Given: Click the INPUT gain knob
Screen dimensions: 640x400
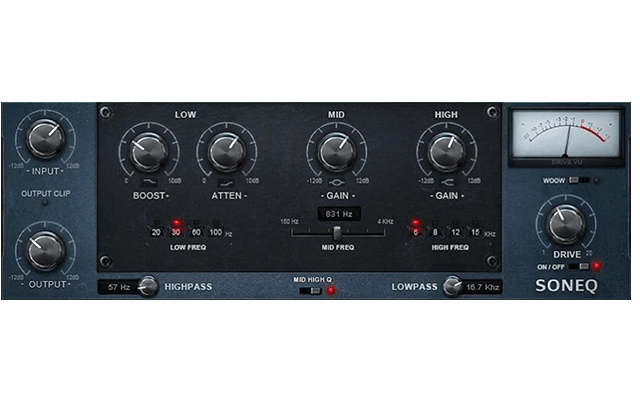Looking at the screenshot, I should click(x=45, y=138).
